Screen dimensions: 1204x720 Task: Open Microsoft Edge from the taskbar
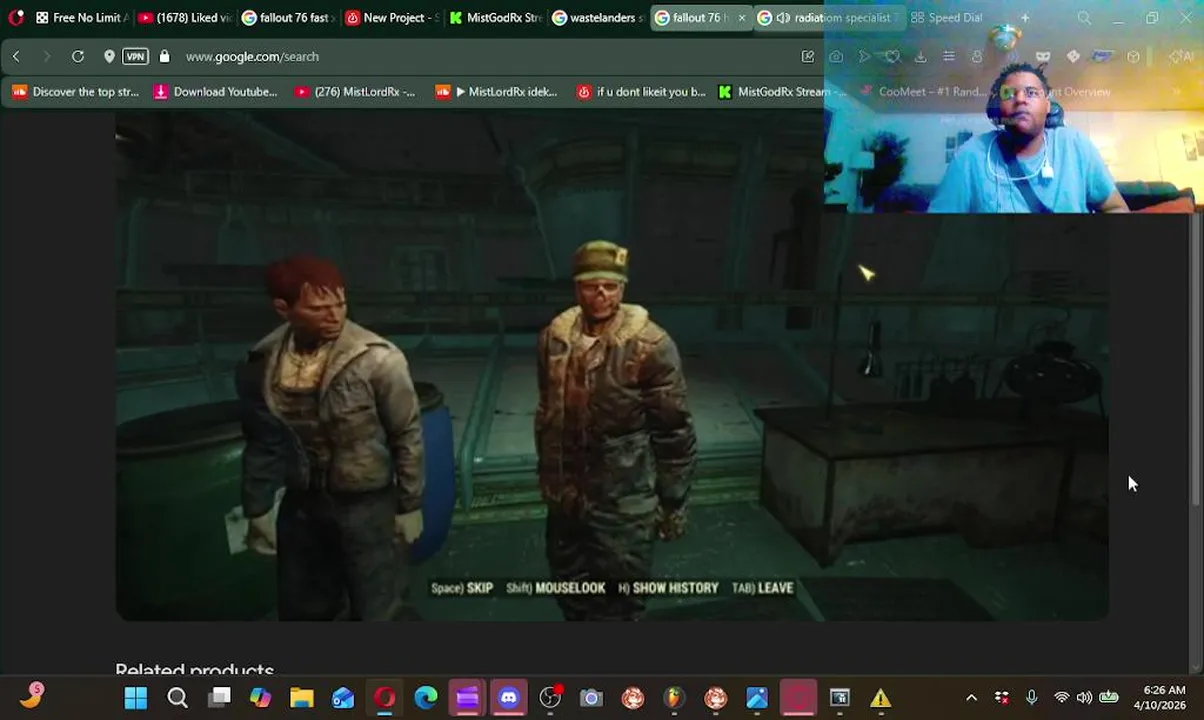tap(426, 698)
